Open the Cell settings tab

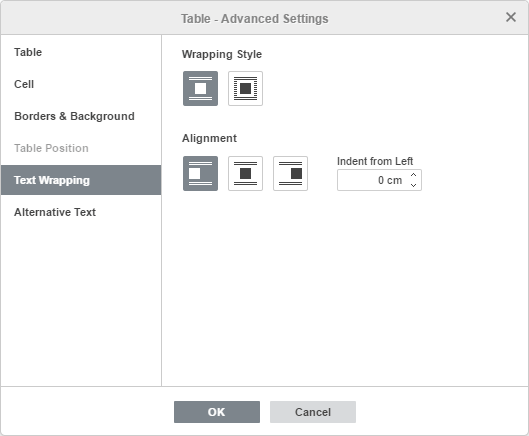coord(81,84)
